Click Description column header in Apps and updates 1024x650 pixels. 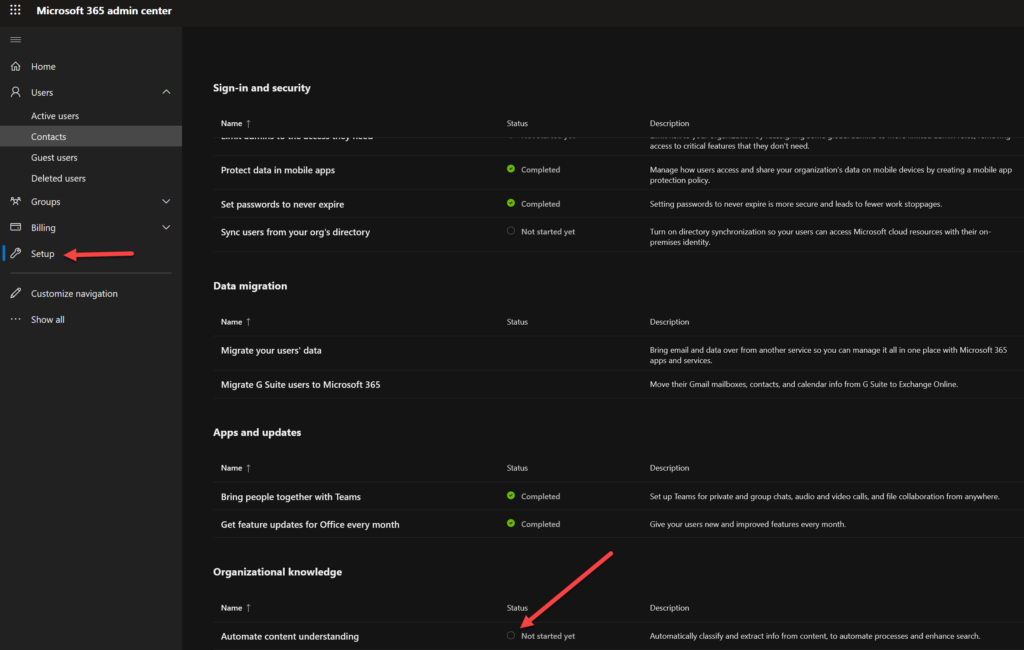point(669,468)
